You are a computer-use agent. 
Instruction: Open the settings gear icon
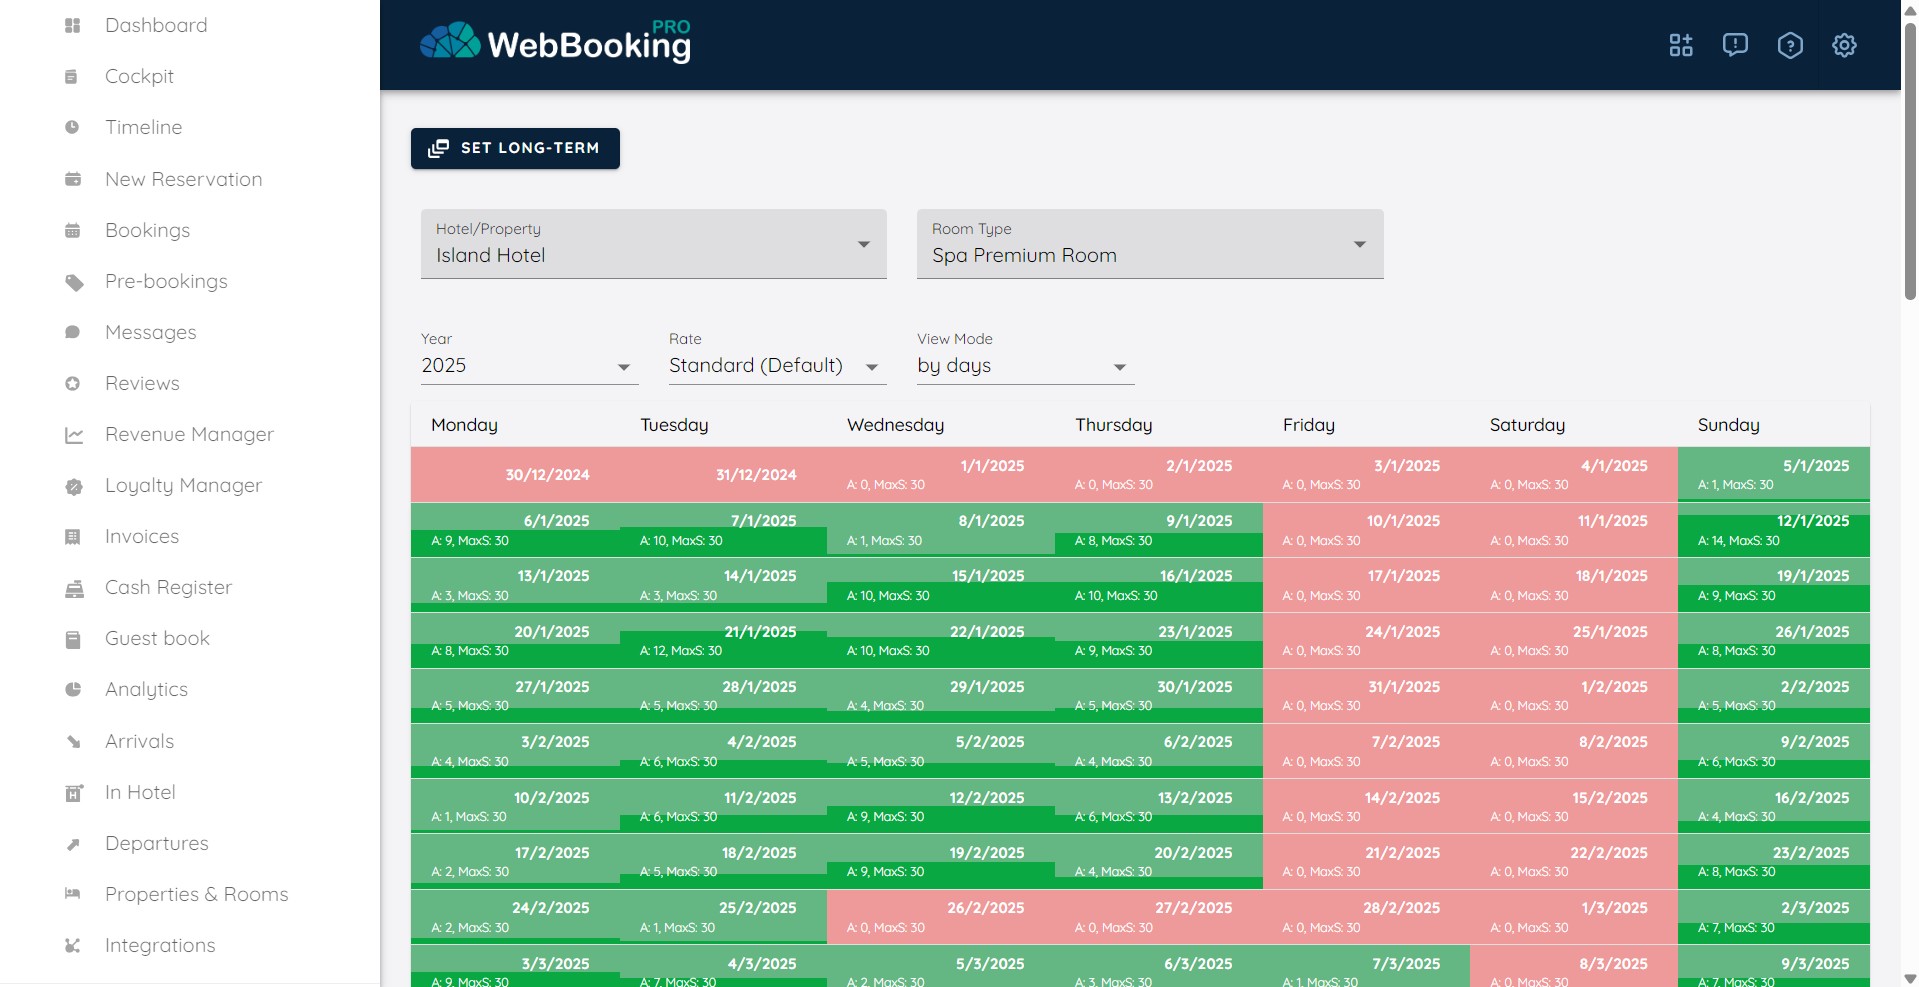(1844, 45)
